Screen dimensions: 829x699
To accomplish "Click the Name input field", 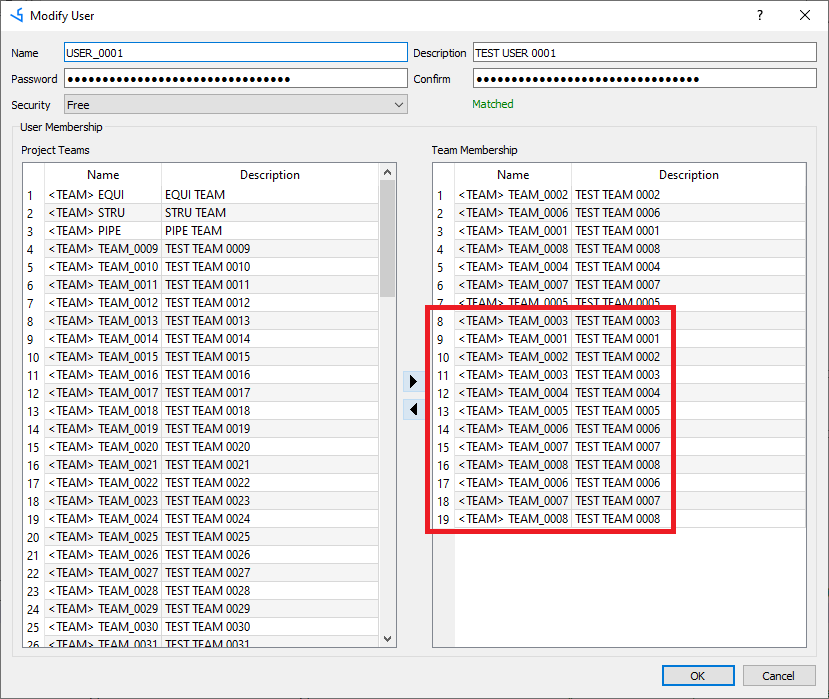I will (x=235, y=52).
